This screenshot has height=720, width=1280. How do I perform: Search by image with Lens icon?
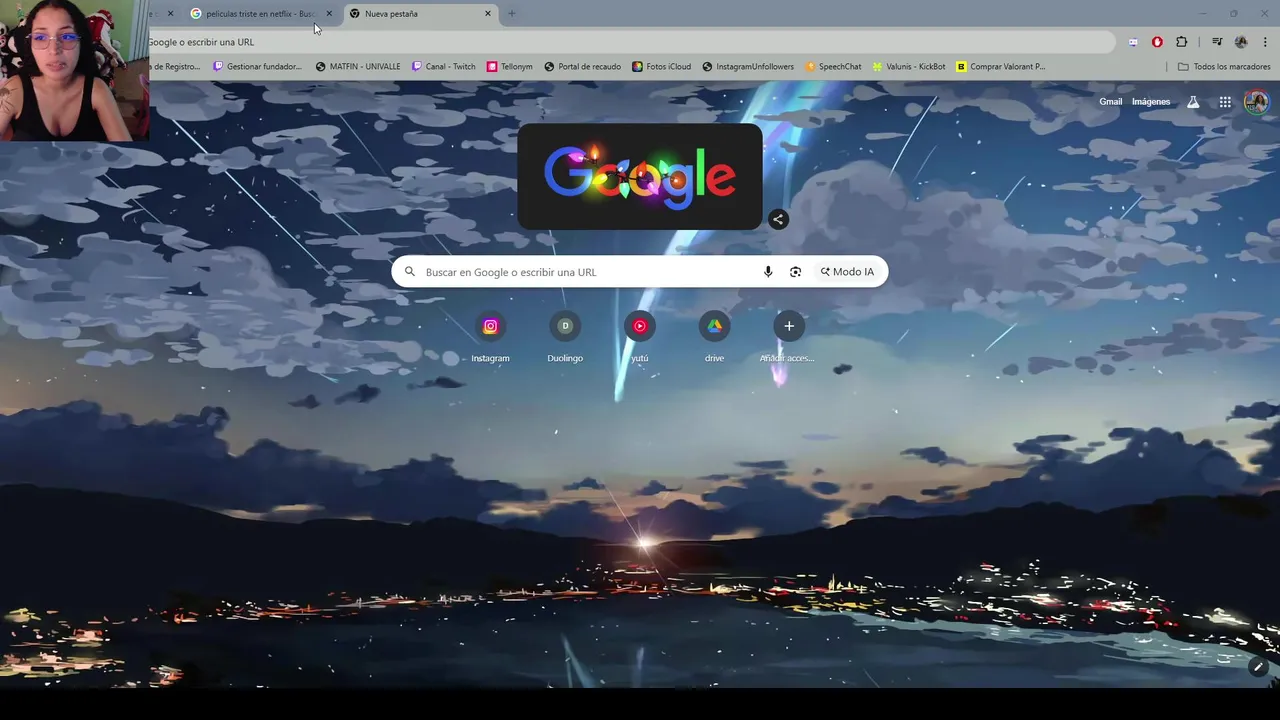click(795, 272)
